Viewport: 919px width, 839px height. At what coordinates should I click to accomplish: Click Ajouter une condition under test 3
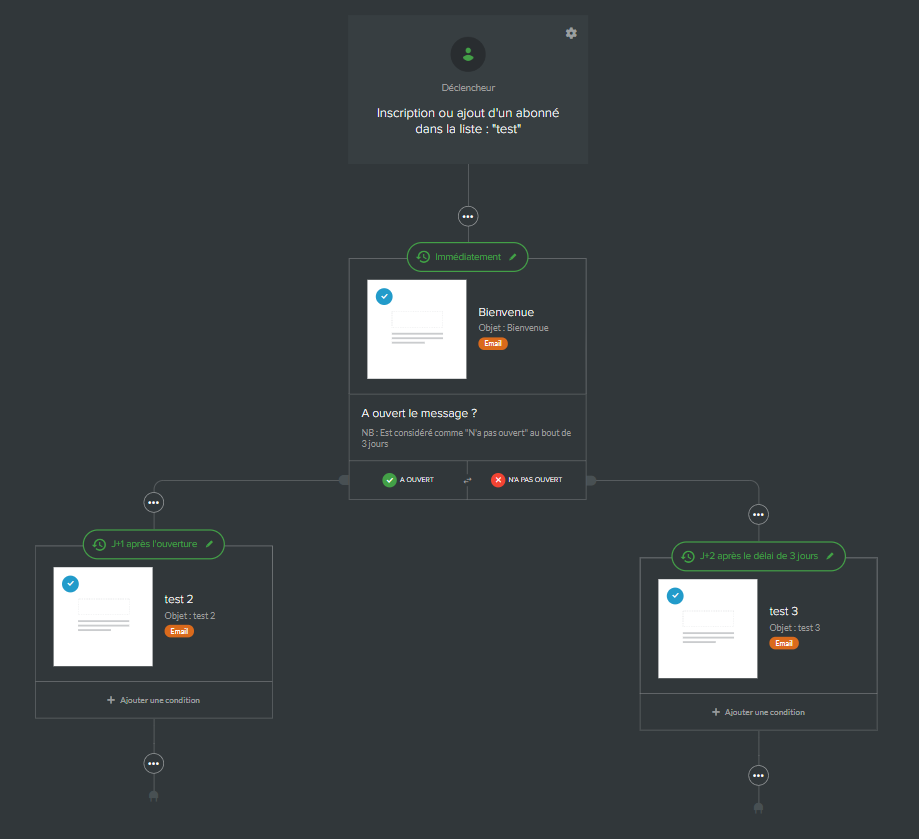pos(758,712)
